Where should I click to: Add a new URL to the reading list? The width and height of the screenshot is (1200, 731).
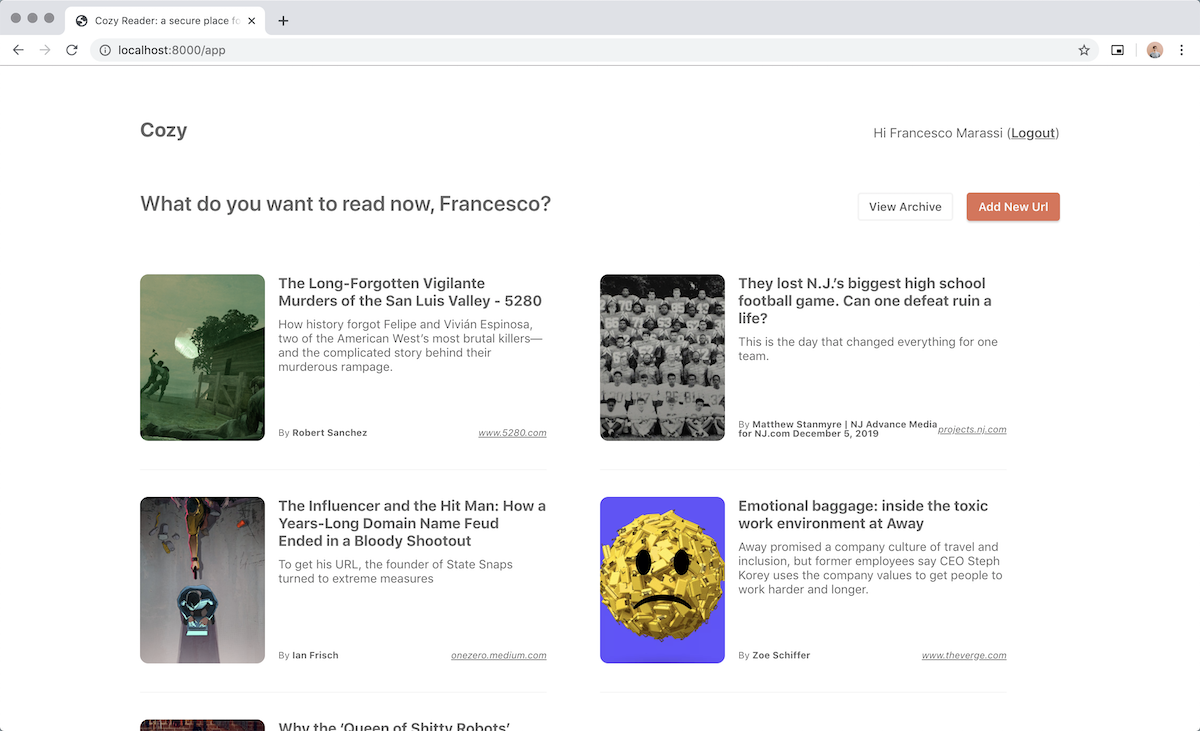(x=1013, y=207)
